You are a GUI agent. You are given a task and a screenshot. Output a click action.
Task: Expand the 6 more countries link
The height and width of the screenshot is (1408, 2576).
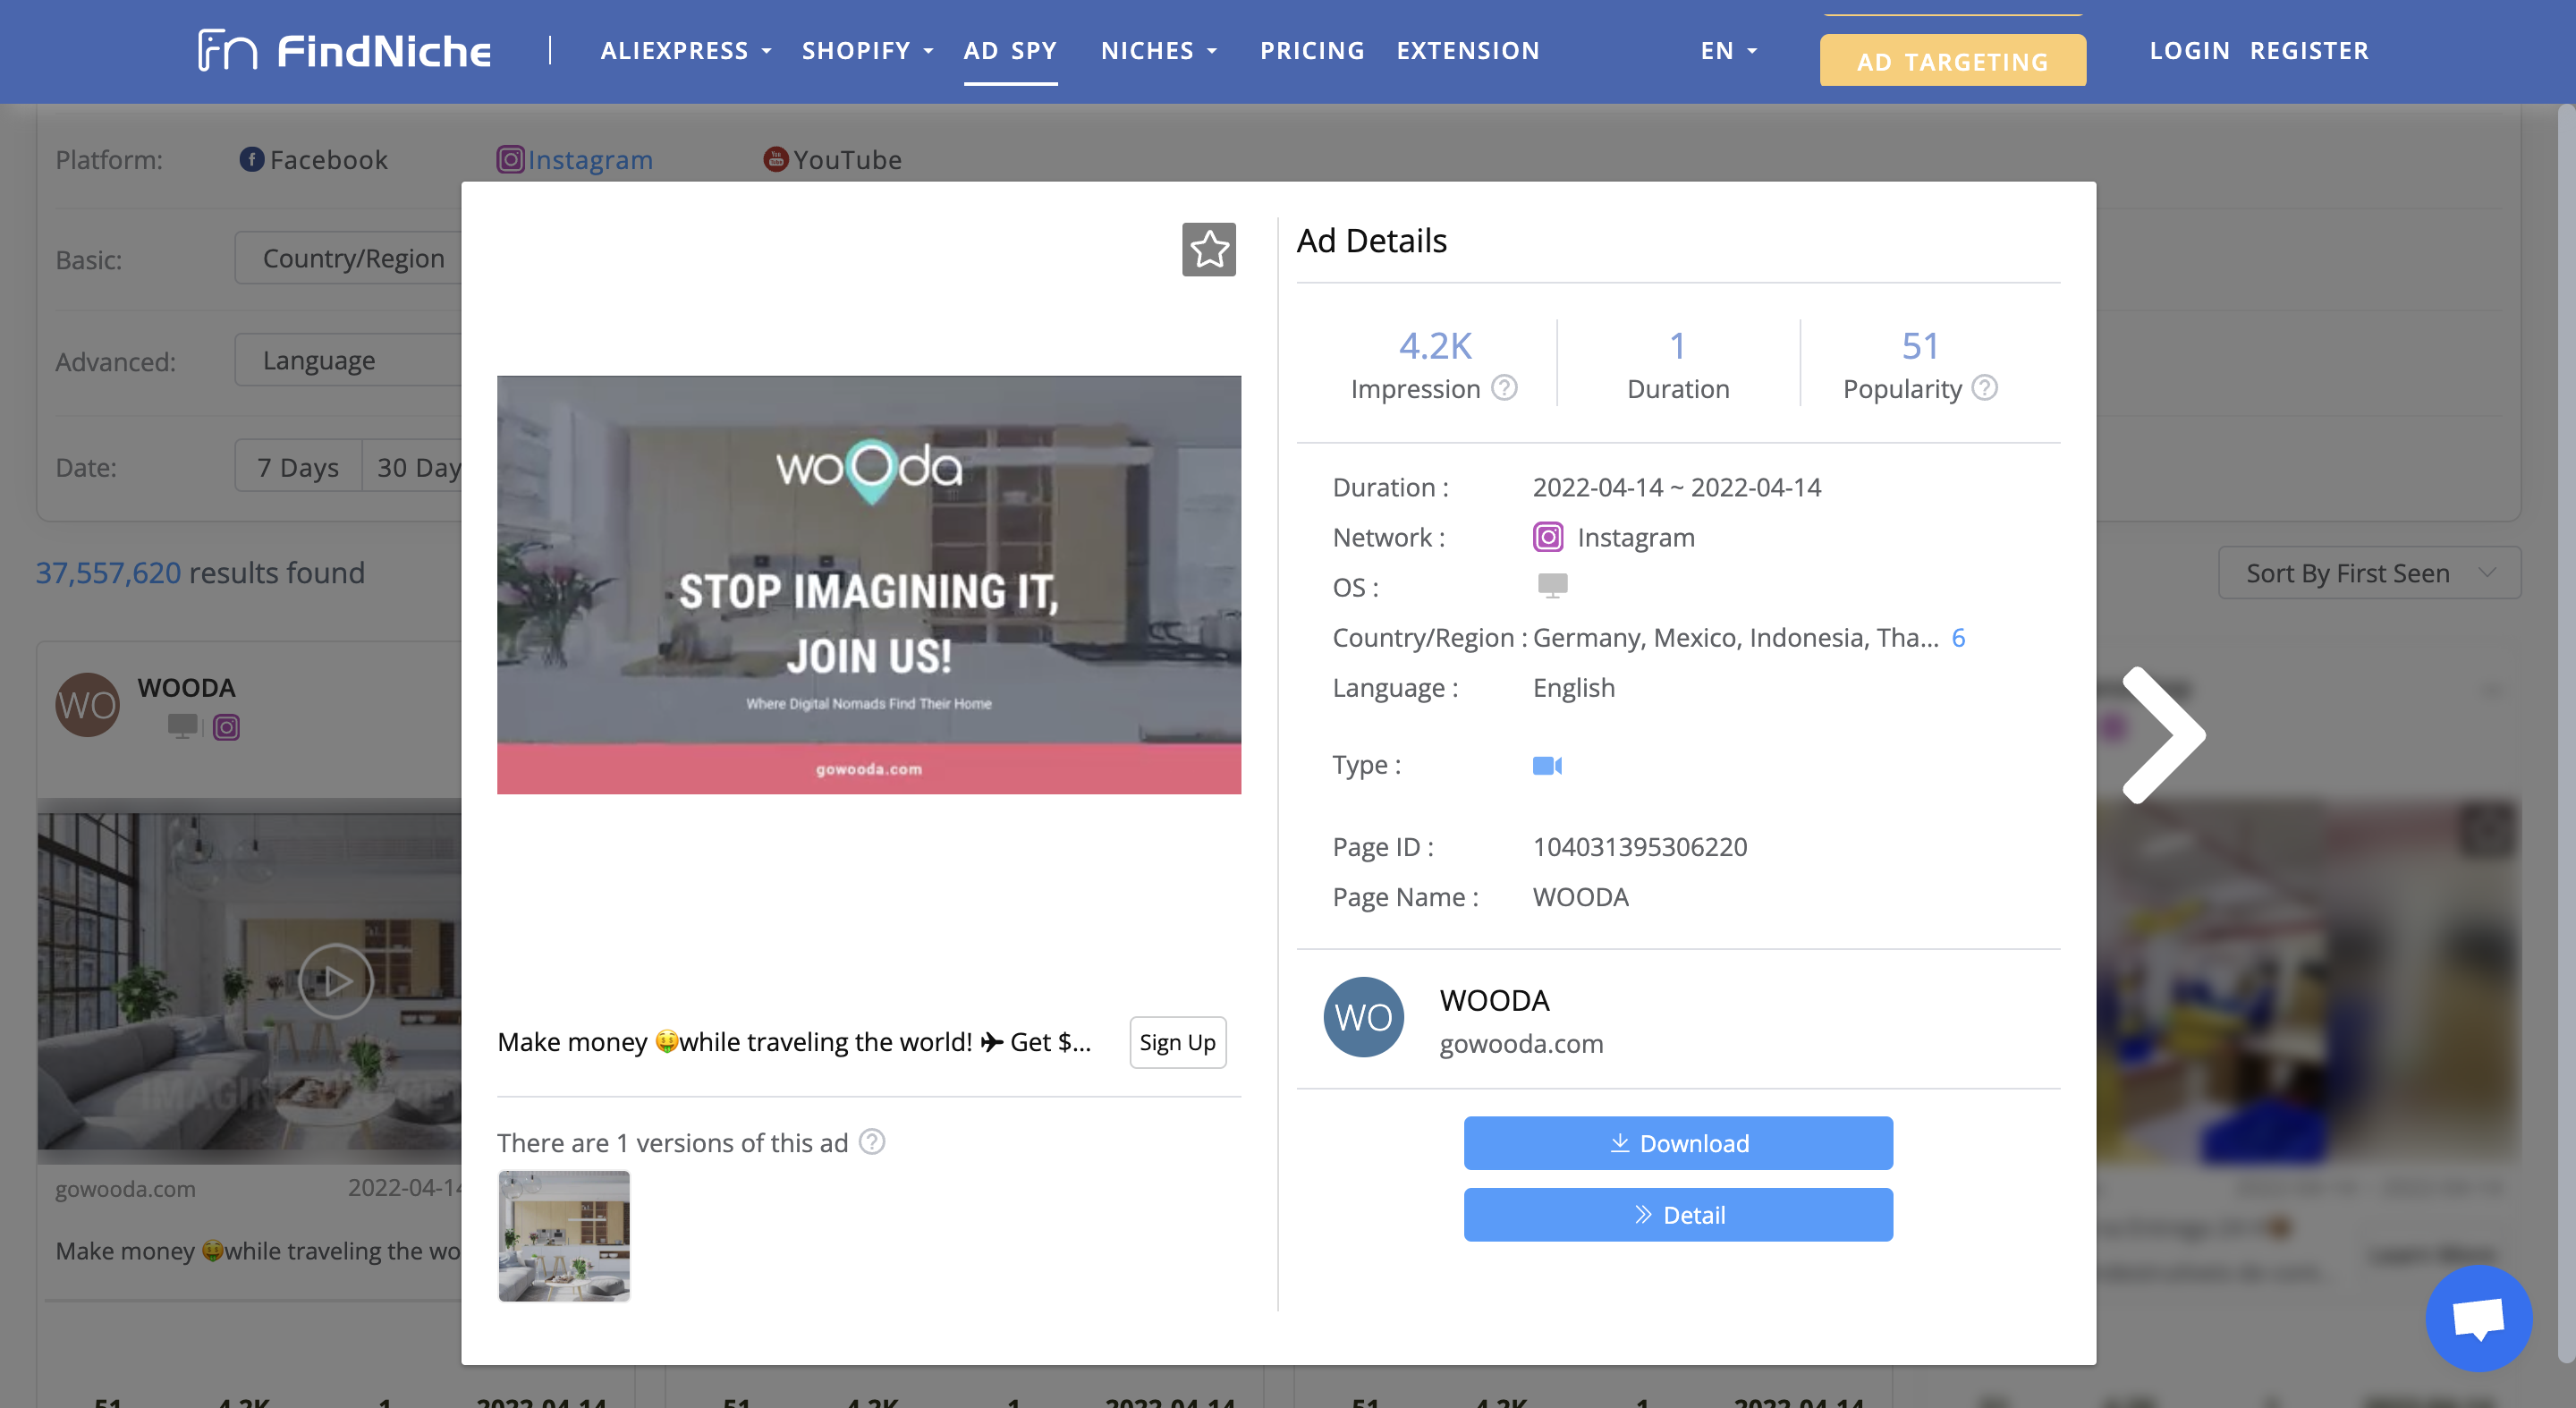coord(1958,638)
